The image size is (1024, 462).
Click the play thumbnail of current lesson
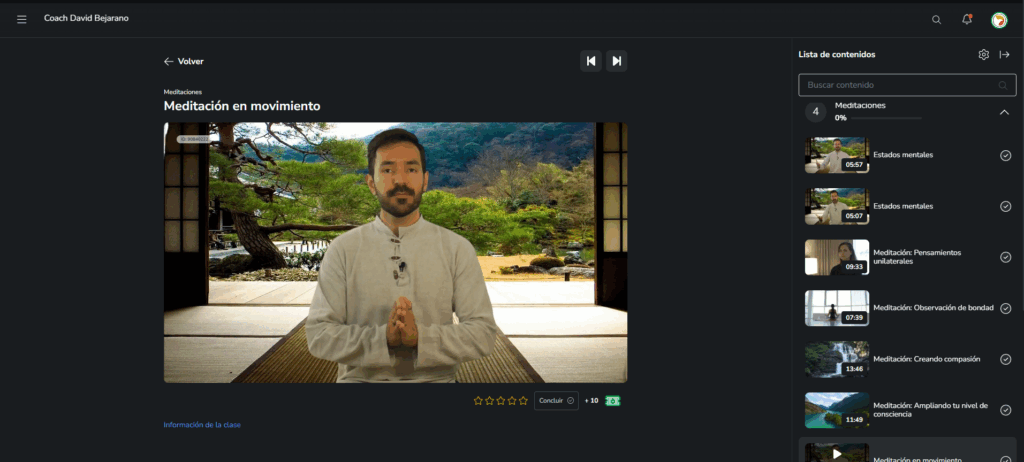(837, 453)
